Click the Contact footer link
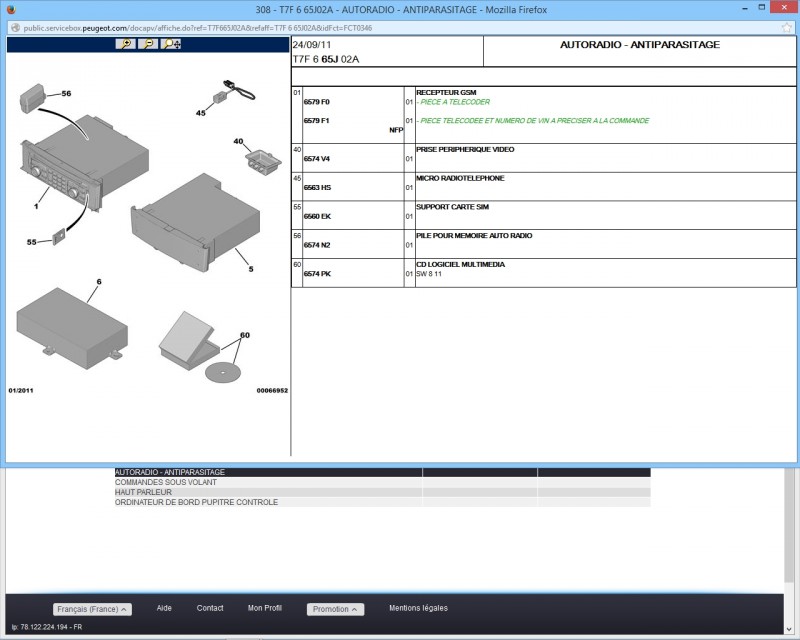Screen dimensions: 800x640 pyautogui.click(x=210, y=608)
